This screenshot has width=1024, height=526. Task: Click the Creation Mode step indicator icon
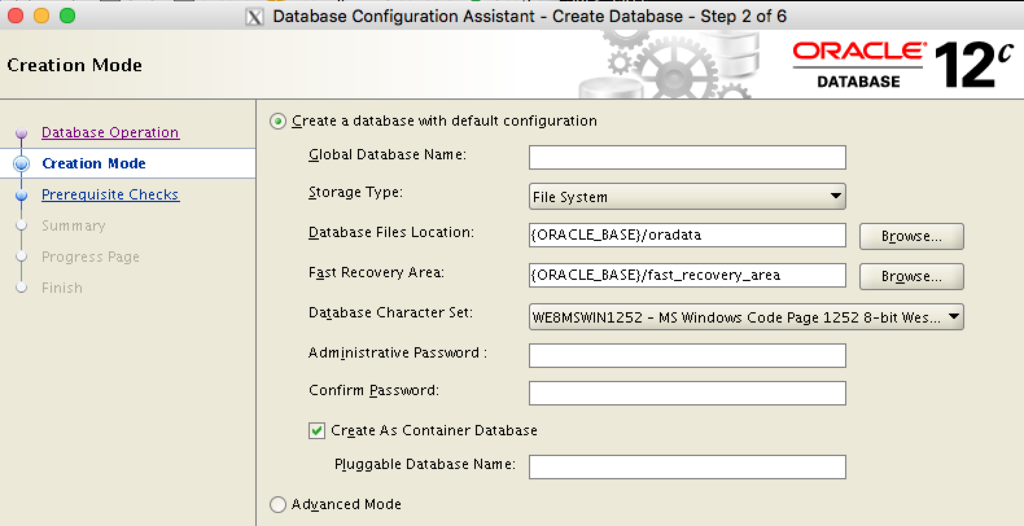tap(22, 164)
